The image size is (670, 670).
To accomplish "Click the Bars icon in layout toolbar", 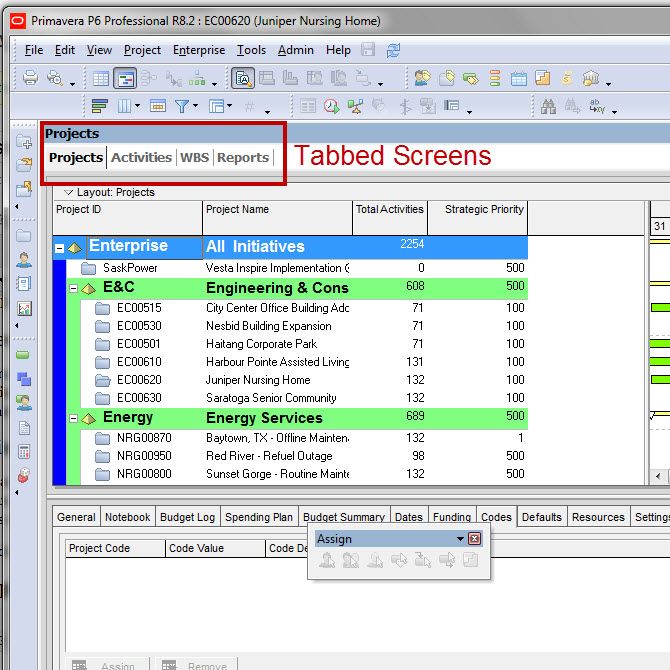I will (x=100, y=106).
